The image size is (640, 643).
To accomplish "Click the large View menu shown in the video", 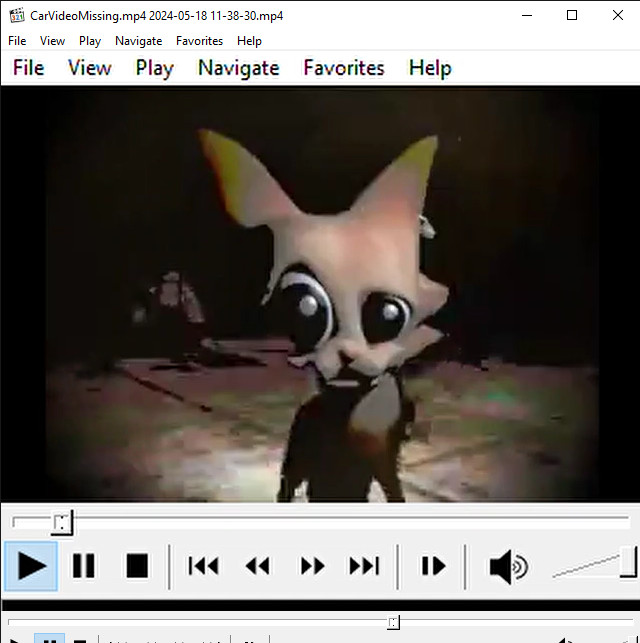I will 89,68.
